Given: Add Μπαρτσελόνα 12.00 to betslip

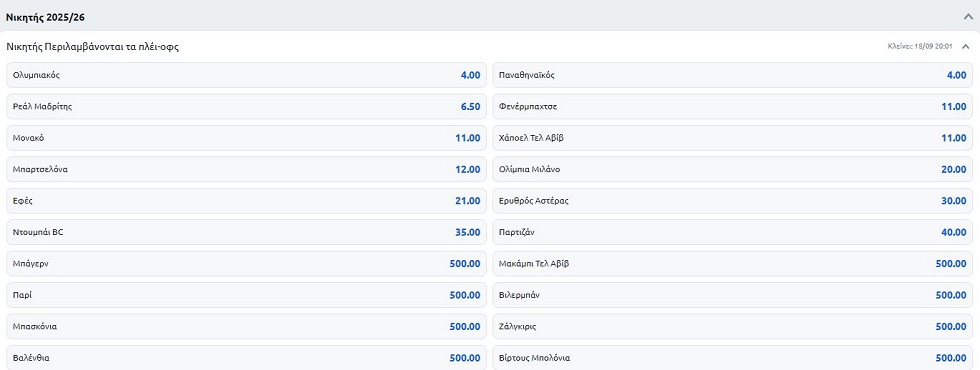Looking at the screenshot, I should pyautogui.click(x=246, y=169).
